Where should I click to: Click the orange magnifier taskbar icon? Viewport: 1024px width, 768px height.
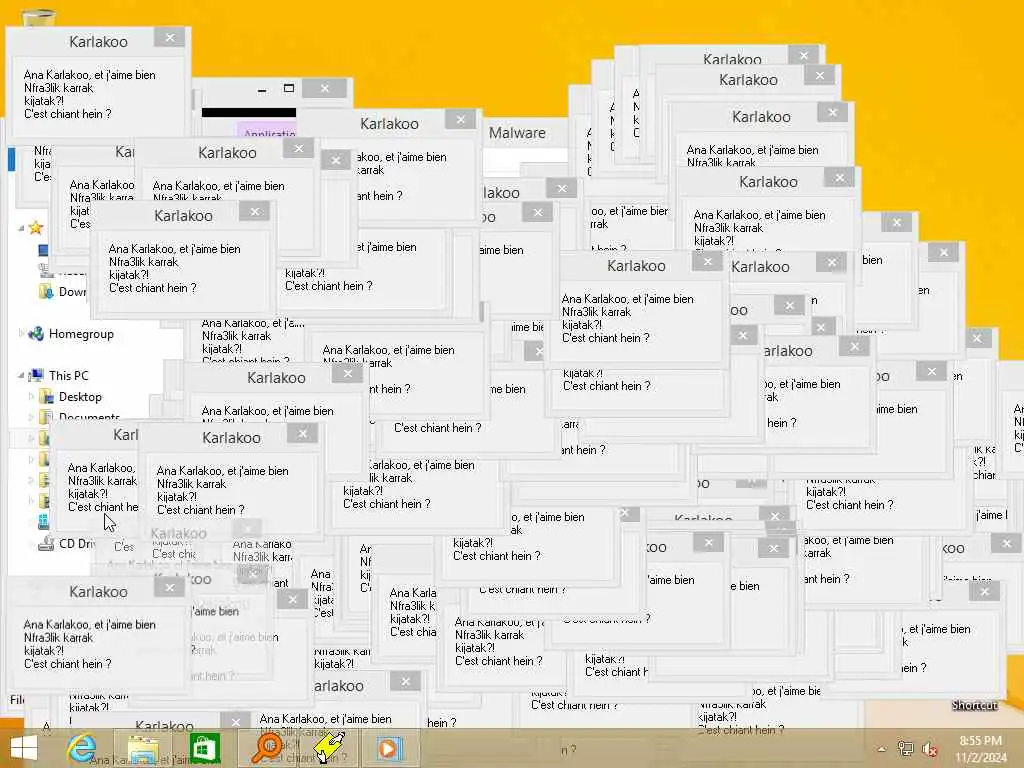pos(266,748)
